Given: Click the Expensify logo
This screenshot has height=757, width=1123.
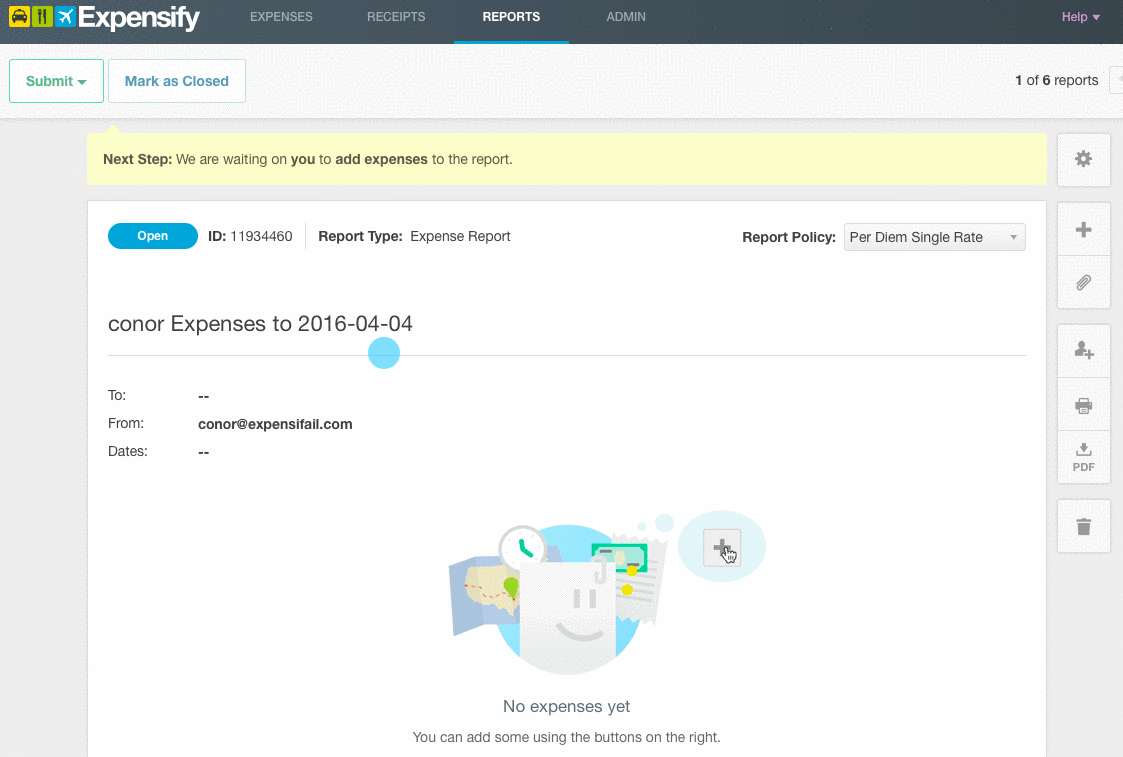Looking at the screenshot, I should [x=105, y=17].
